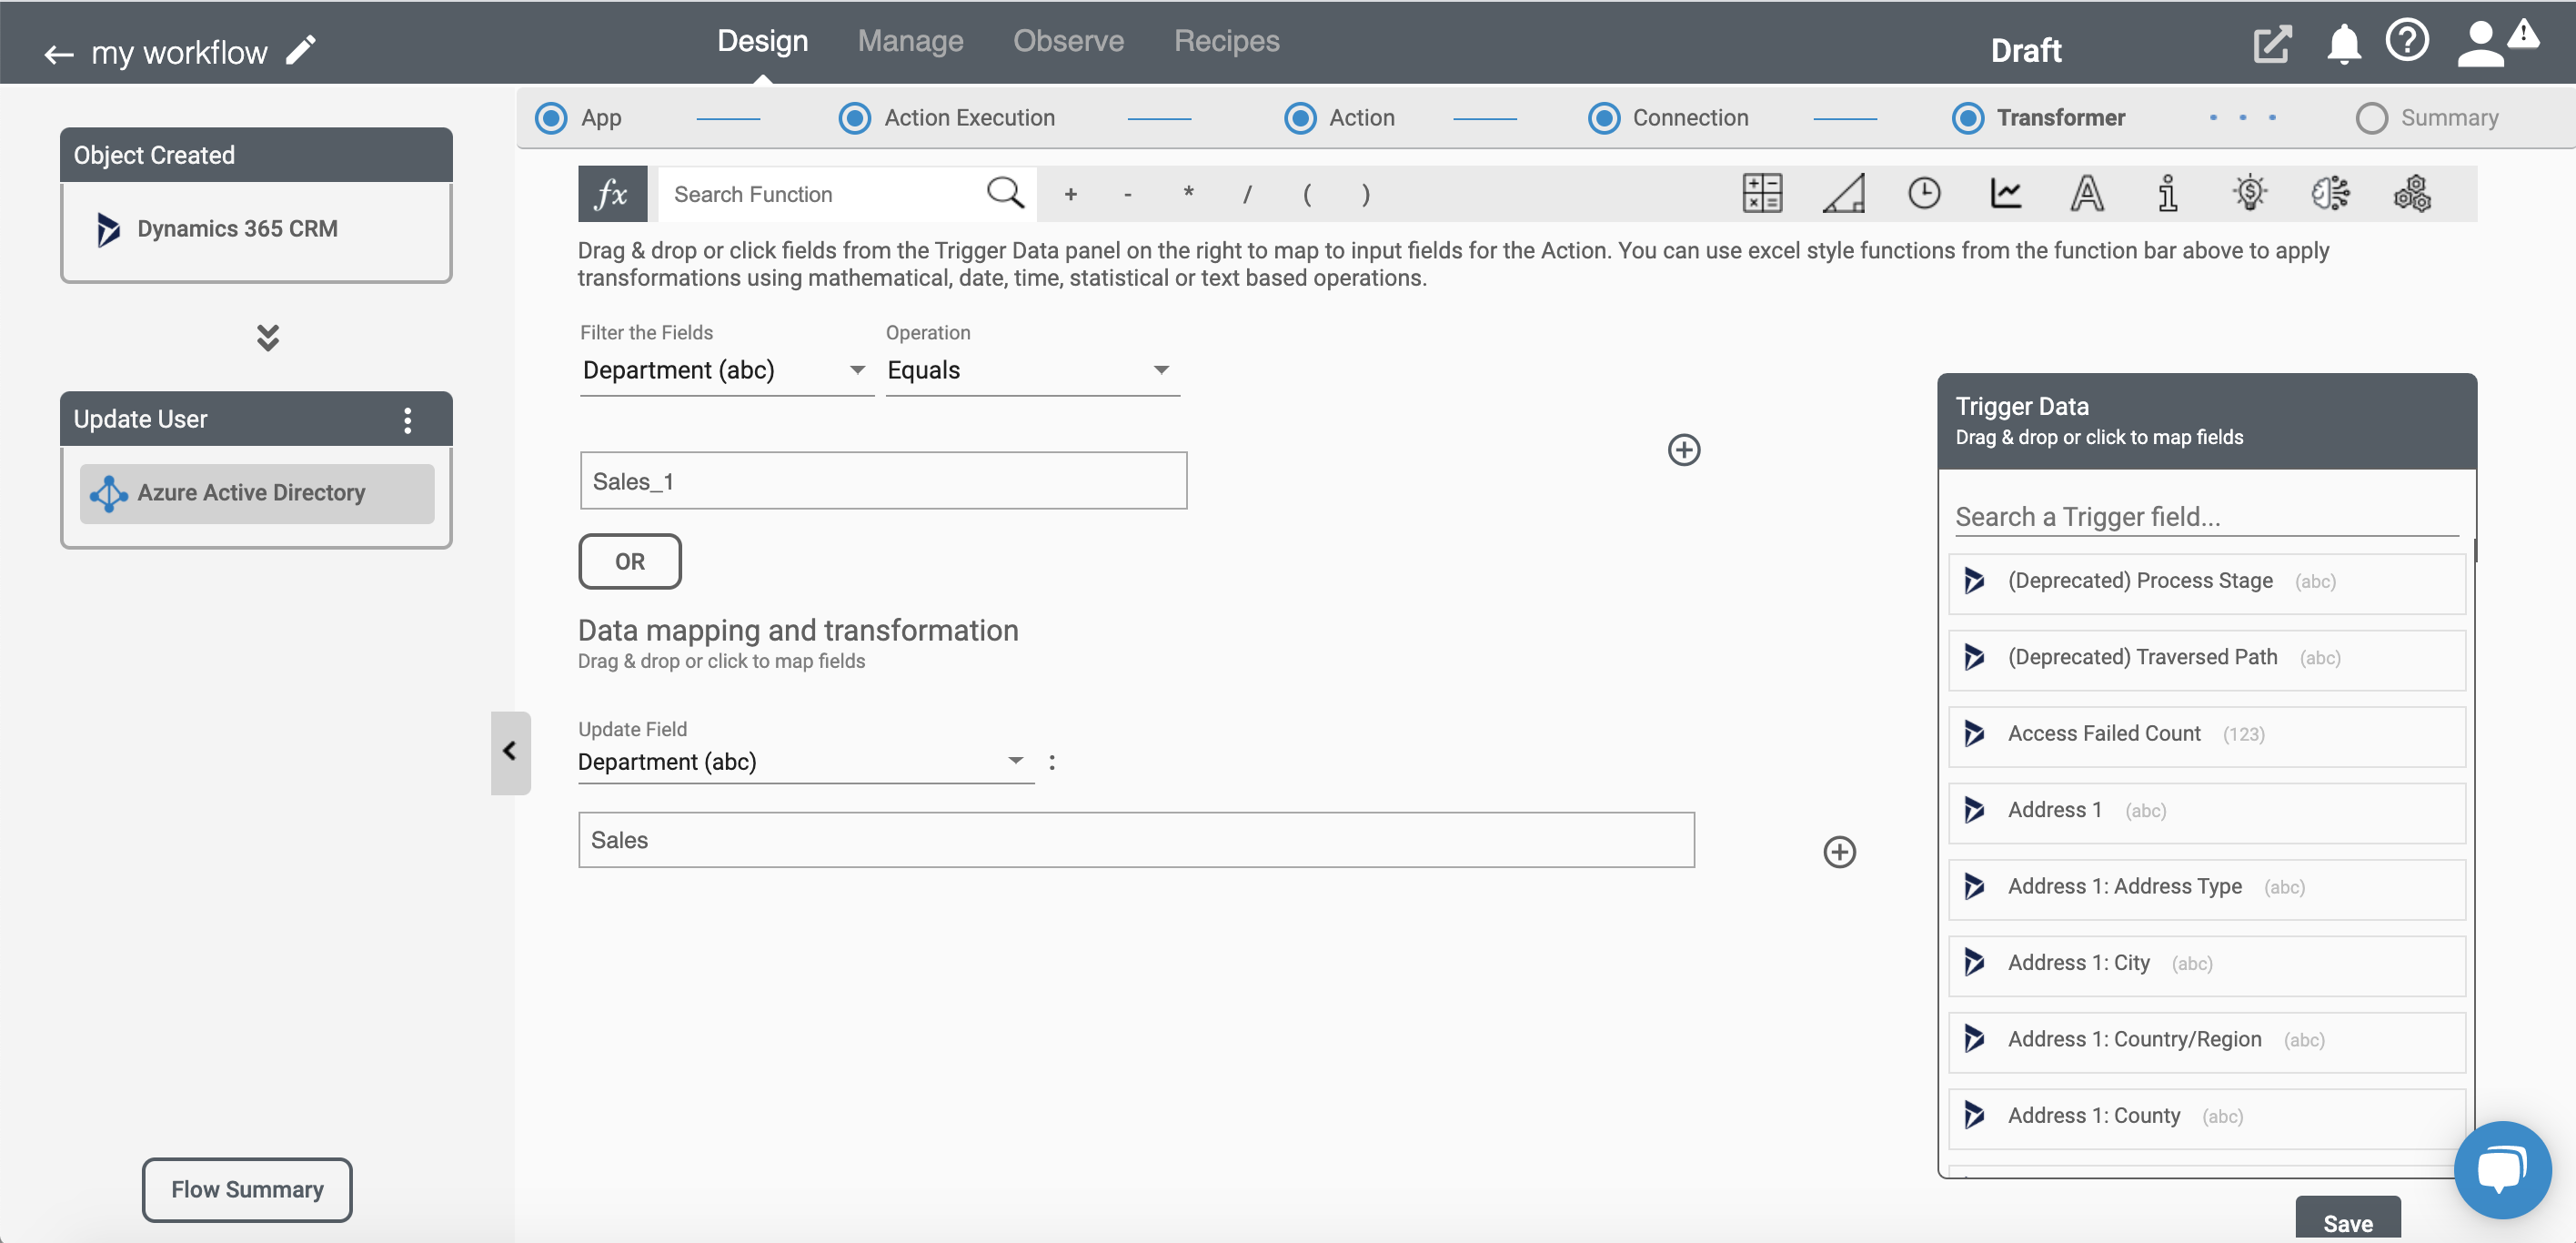Select the lightbulb/AI suggestion icon

tap(2248, 194)
